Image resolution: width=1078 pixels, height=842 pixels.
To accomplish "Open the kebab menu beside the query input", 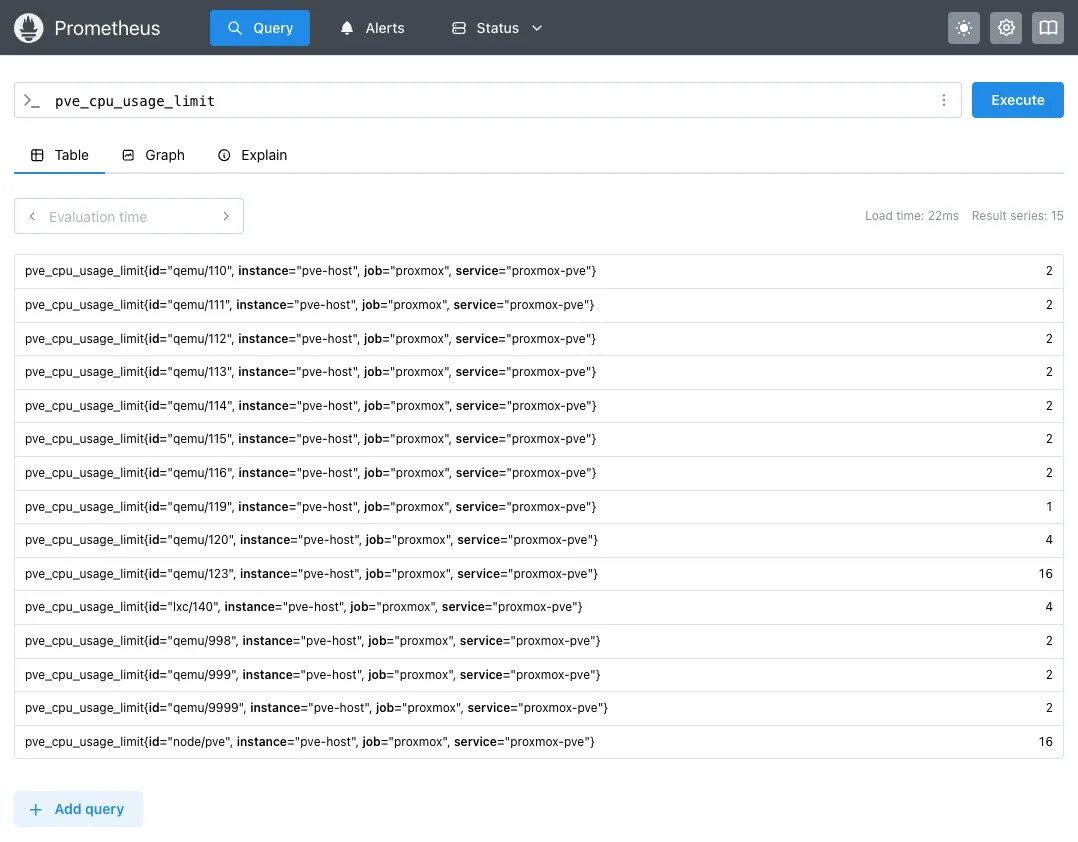I will click(943, 100).
